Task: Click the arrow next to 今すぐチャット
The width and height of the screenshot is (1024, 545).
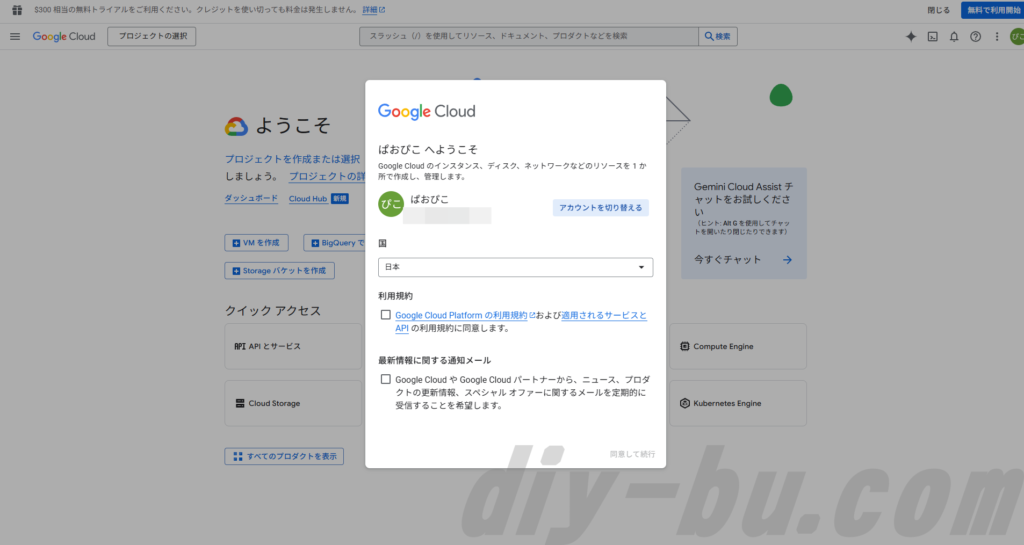Action: click(787, 260)
